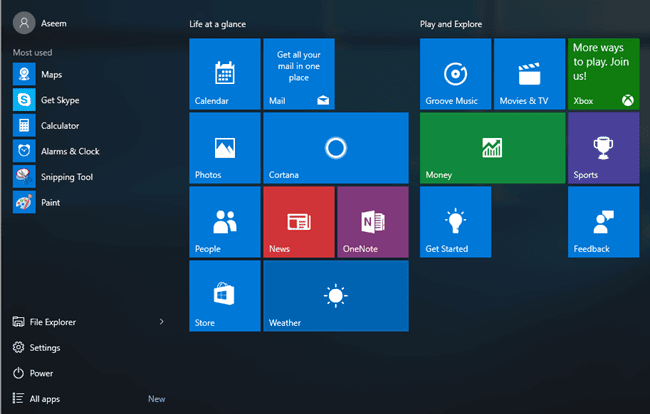Open the Power options menu
The width and height of the screenshot is (650, 414).
pyautogui.click(x=40, y=373)
